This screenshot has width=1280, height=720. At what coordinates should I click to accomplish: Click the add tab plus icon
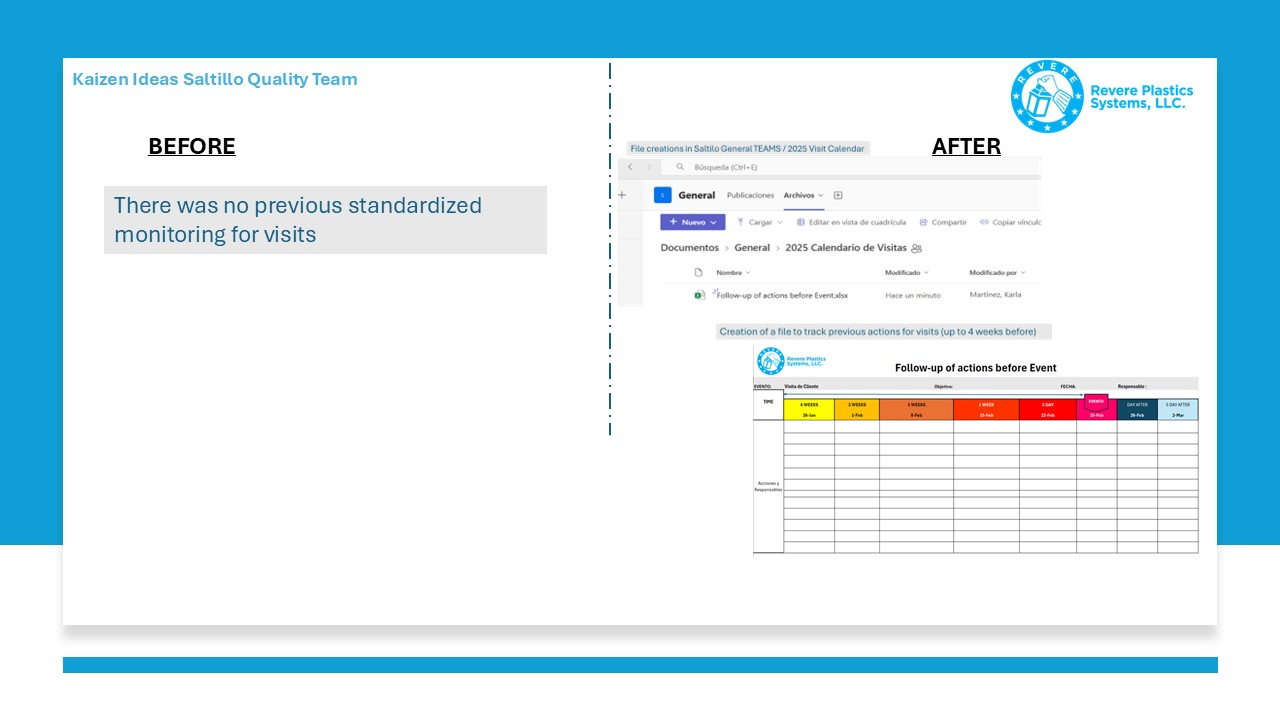coord(838,195)
